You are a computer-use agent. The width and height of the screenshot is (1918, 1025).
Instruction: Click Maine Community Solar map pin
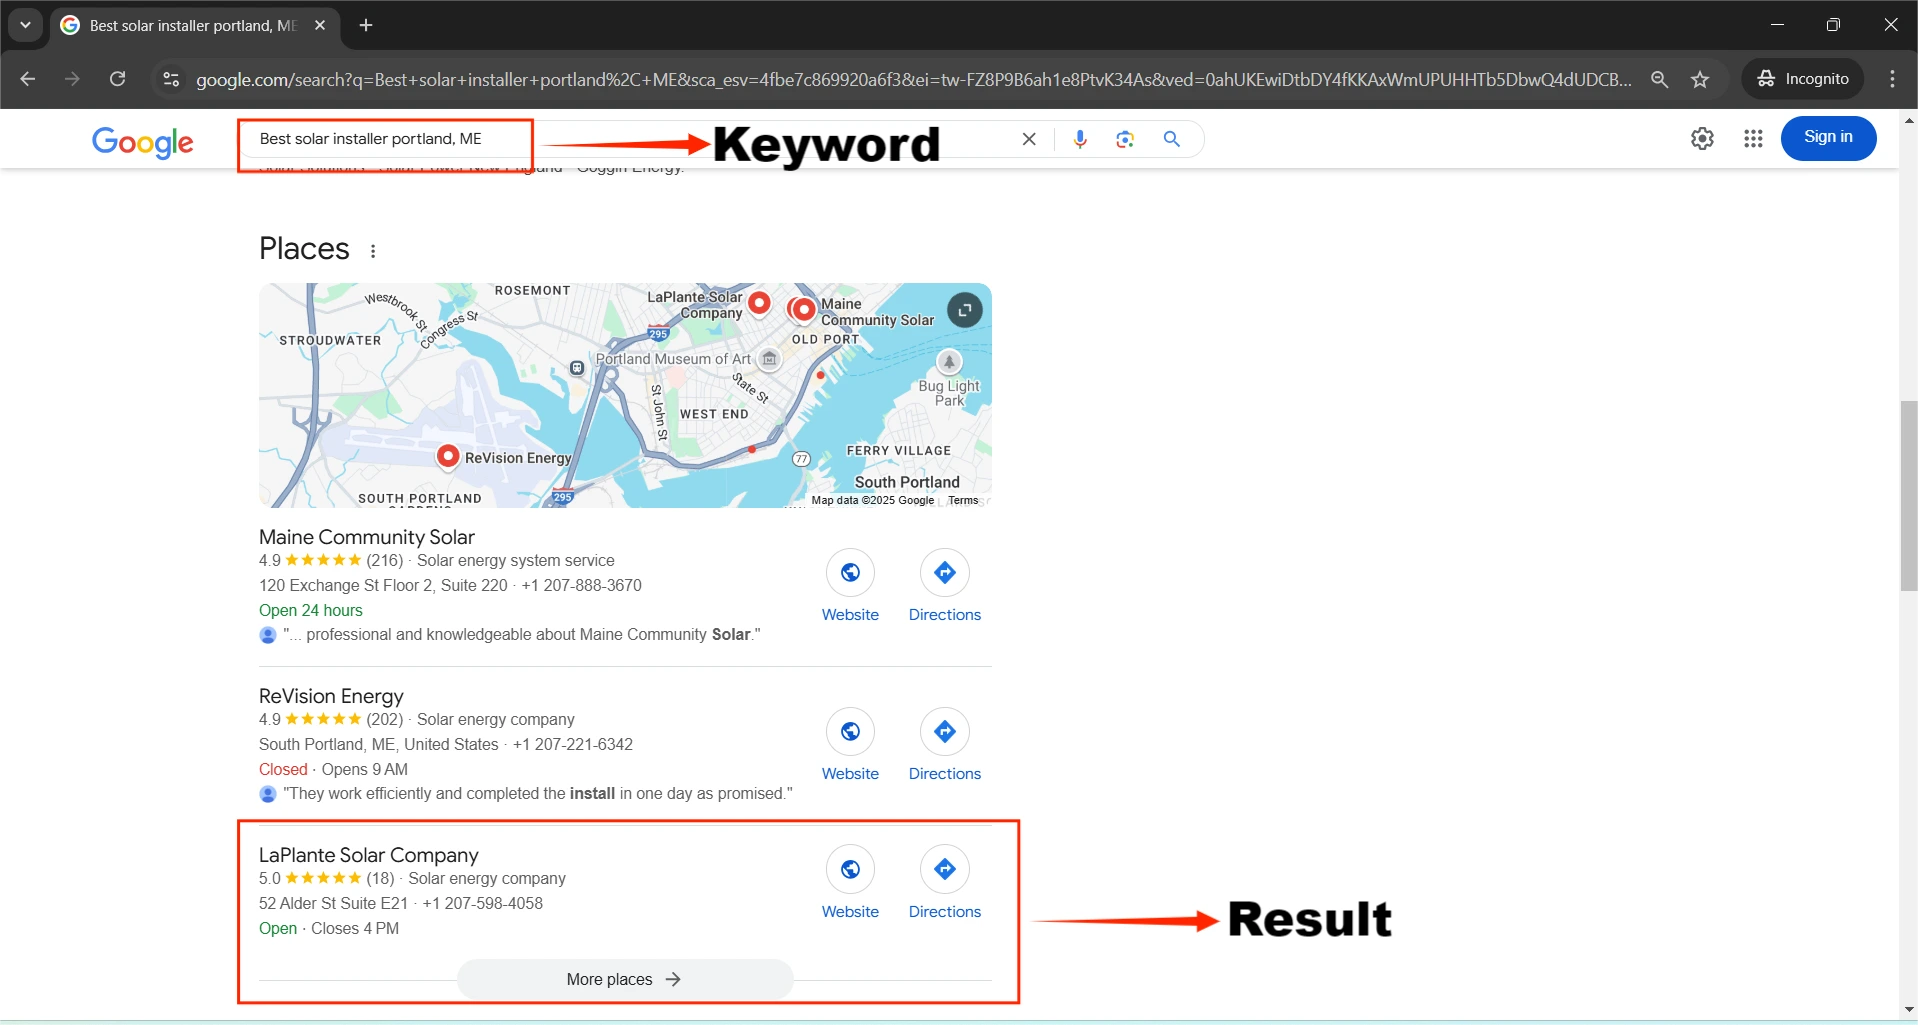tap(803, 309)
